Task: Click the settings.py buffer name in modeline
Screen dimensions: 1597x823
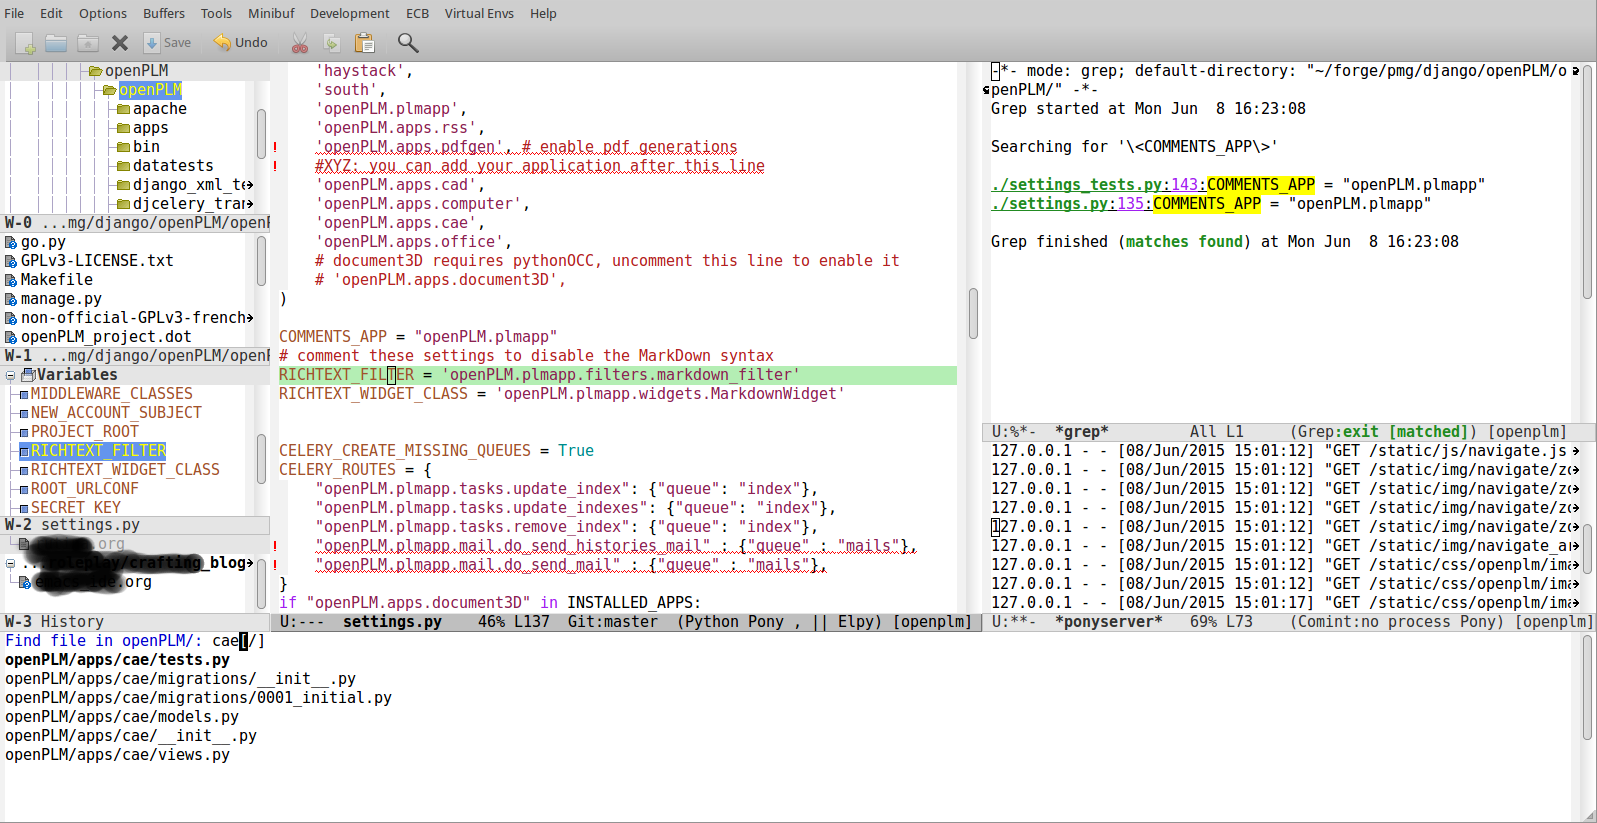Action: pyautogui.click(x=392, y=622)
